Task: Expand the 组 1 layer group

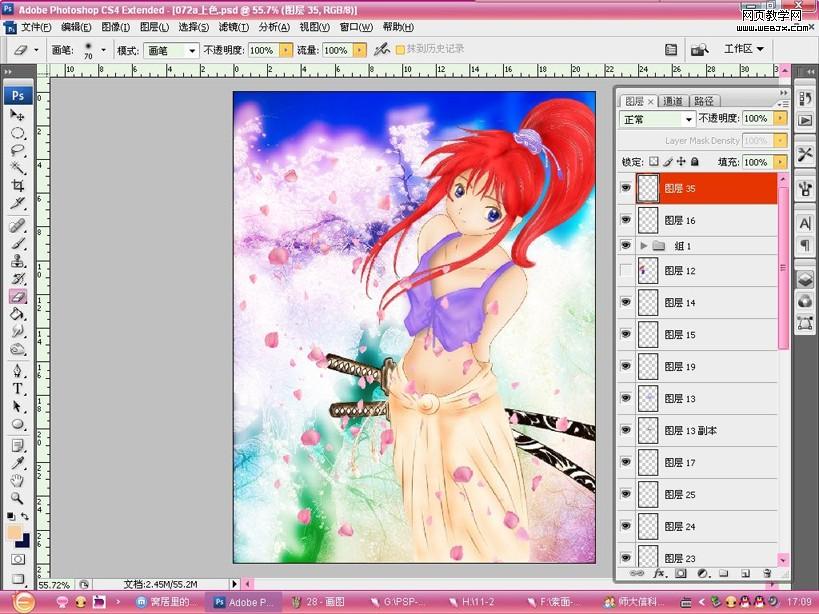Action: coord(643,245)
